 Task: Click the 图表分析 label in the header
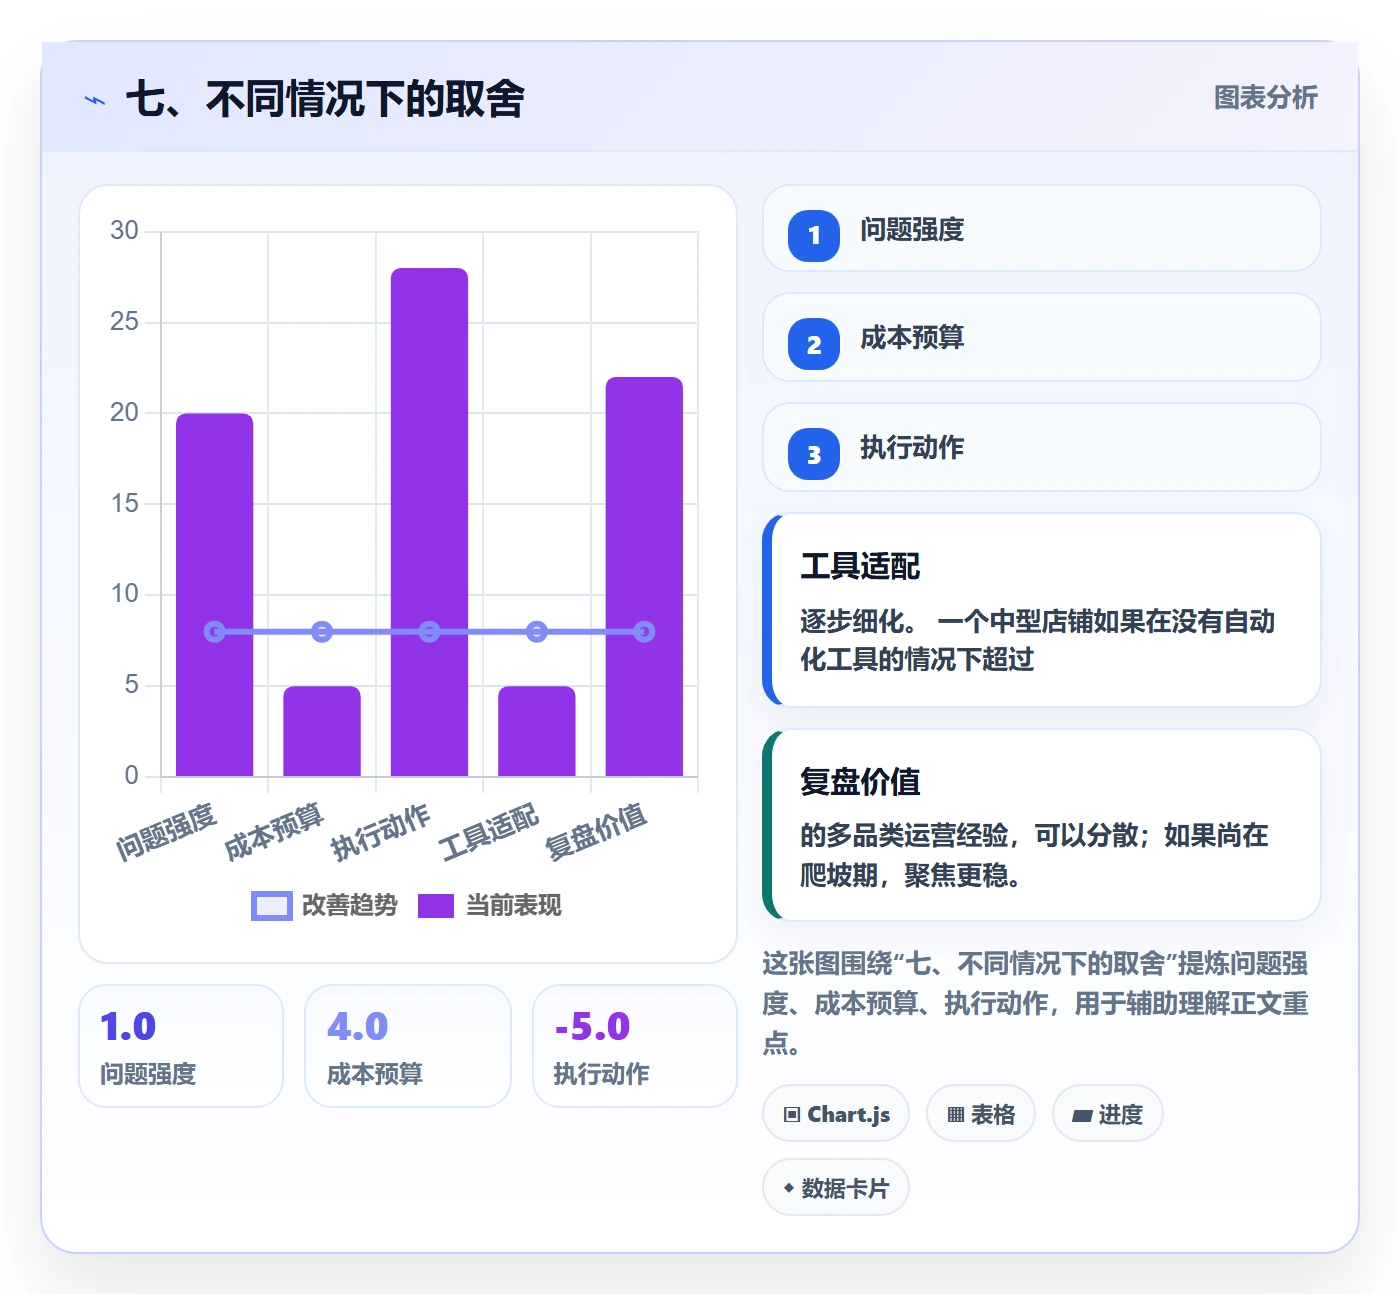[x=1265, y=98]
